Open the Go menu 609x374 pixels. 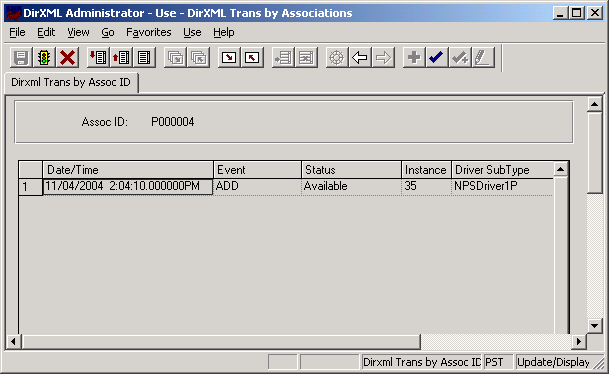pos(108,32)
